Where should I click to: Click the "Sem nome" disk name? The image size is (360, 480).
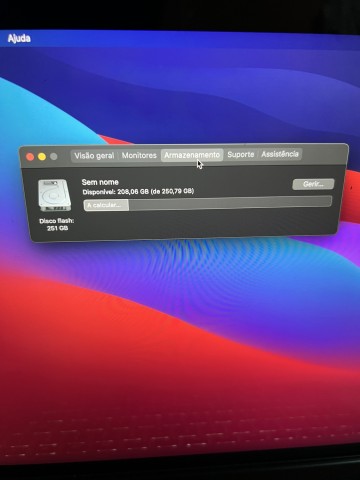click(100, 182)
